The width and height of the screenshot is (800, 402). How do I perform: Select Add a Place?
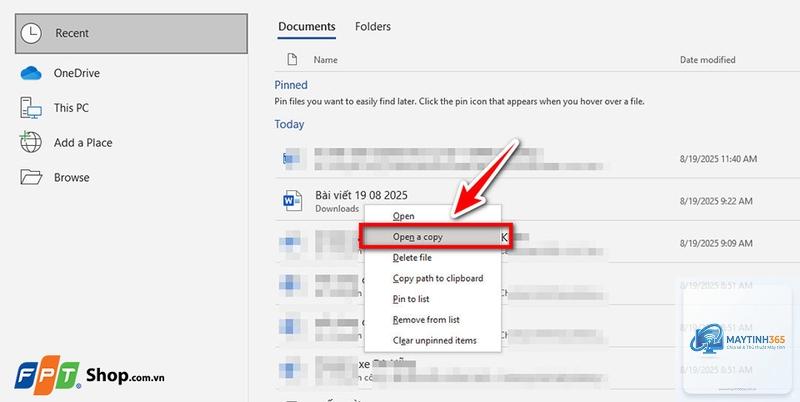pos(83,143)
